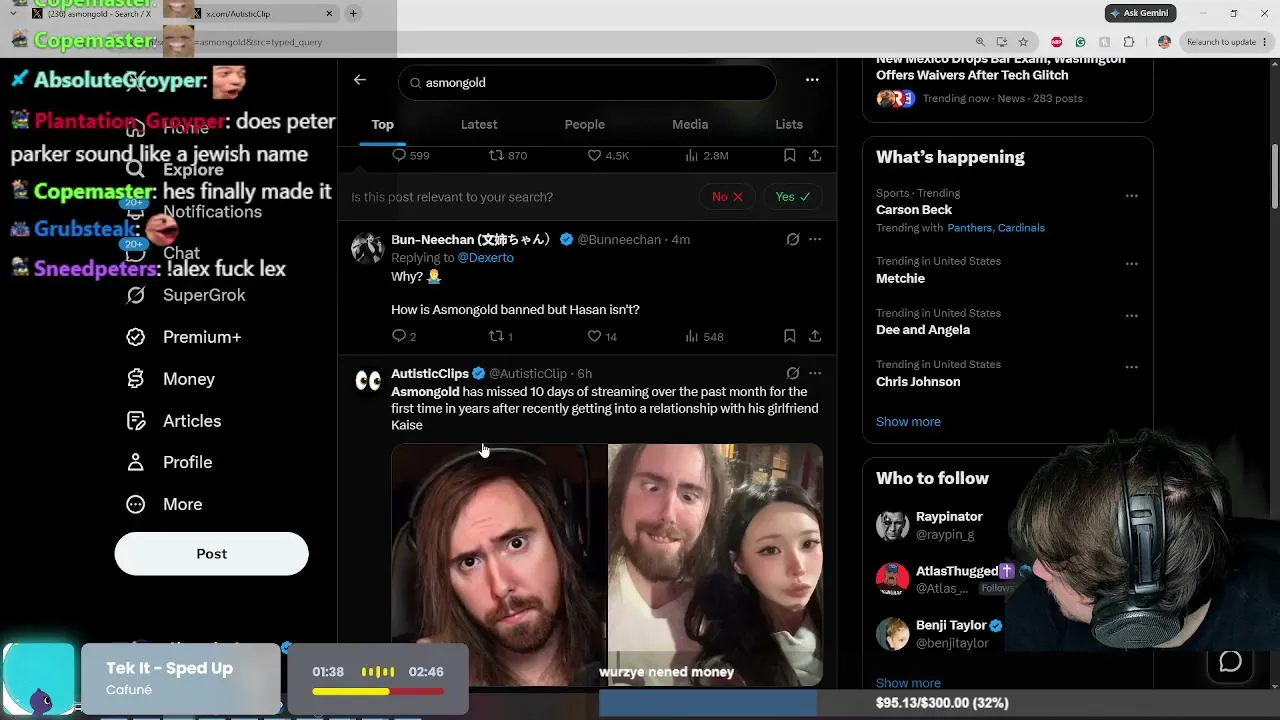Open Money in the sidebar

click(171, 379)
